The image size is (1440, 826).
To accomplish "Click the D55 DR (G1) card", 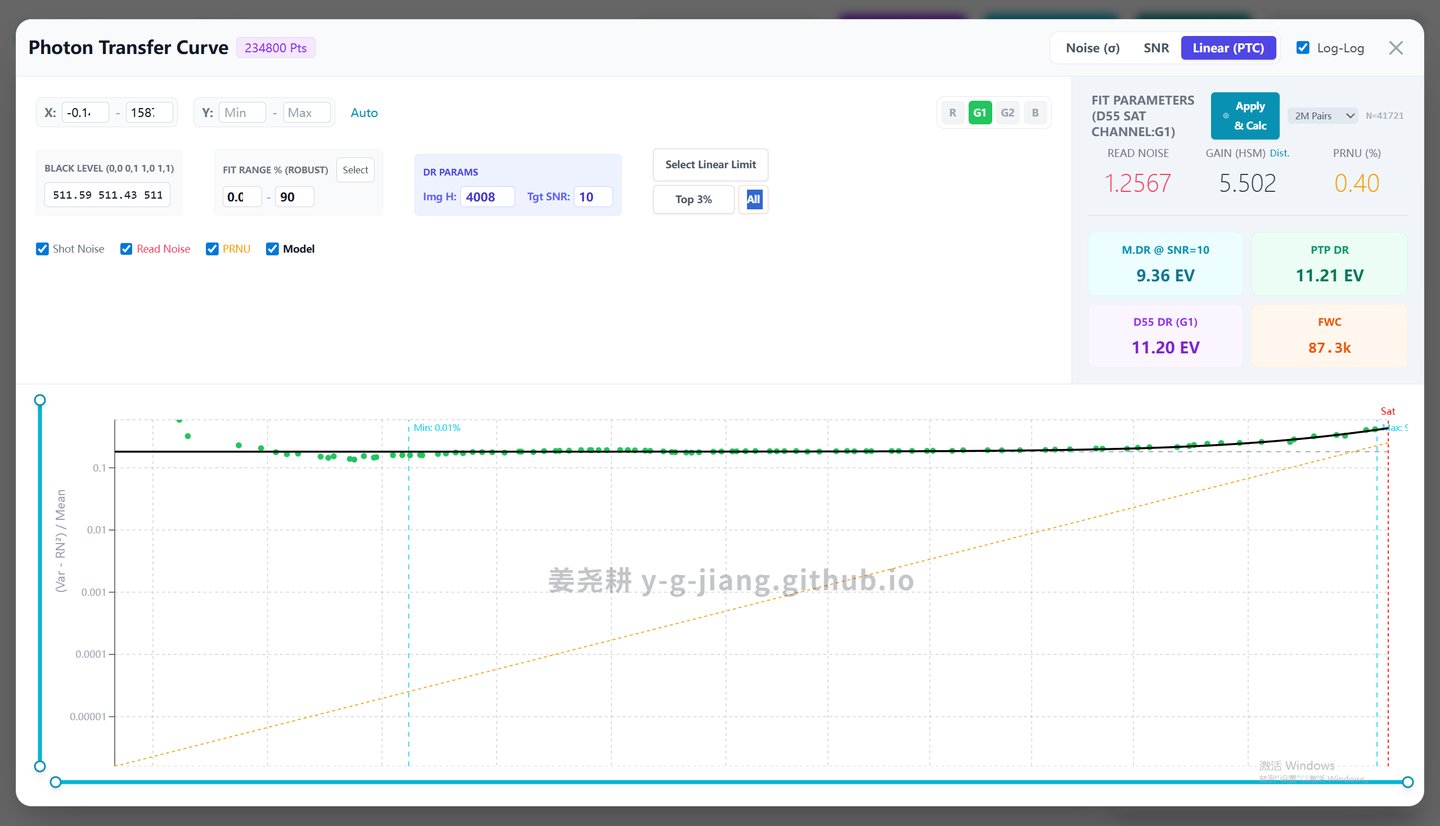I will click(x=1166, y=336).
